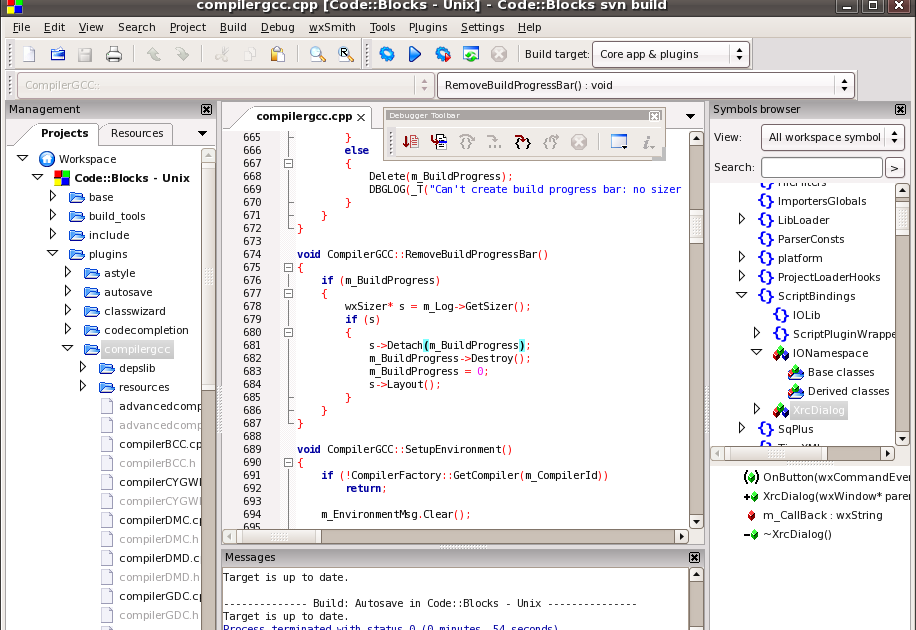Click the Save file toolbar icon
Image resolution: width=916 pixels, height=630 pixels.
(x=85, y=54)
